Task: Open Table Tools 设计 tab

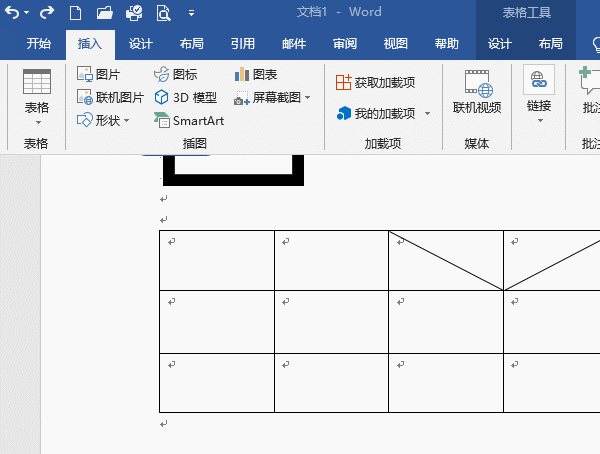Action: click(500, 44)
